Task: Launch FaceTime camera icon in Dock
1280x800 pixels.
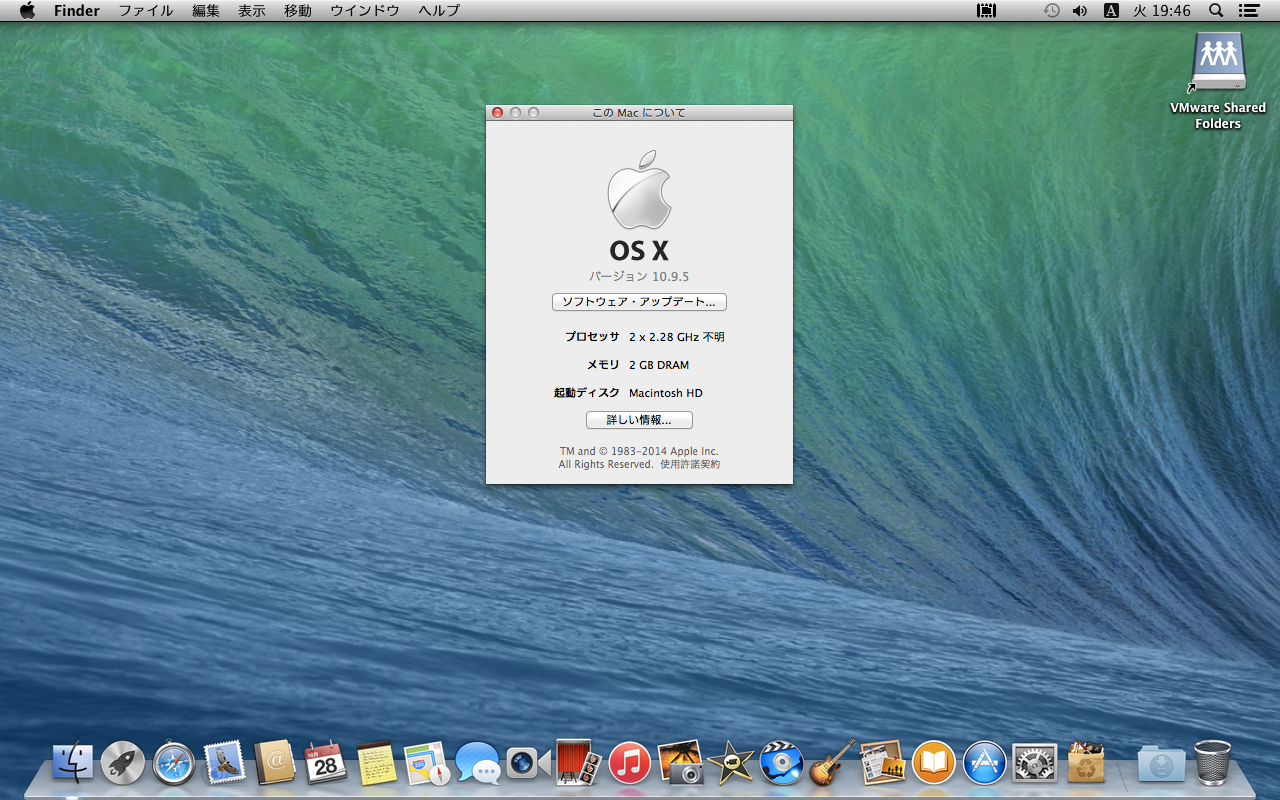Action: [x=528, y=764]
